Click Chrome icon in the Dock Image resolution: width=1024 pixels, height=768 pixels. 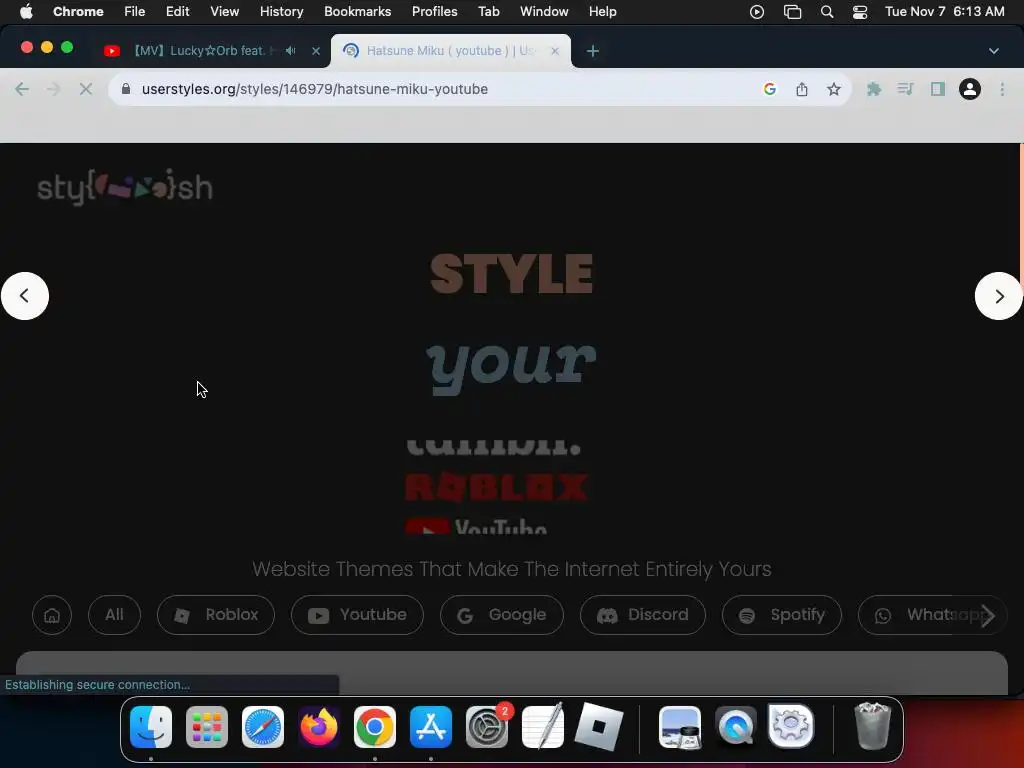coord(375,727)
